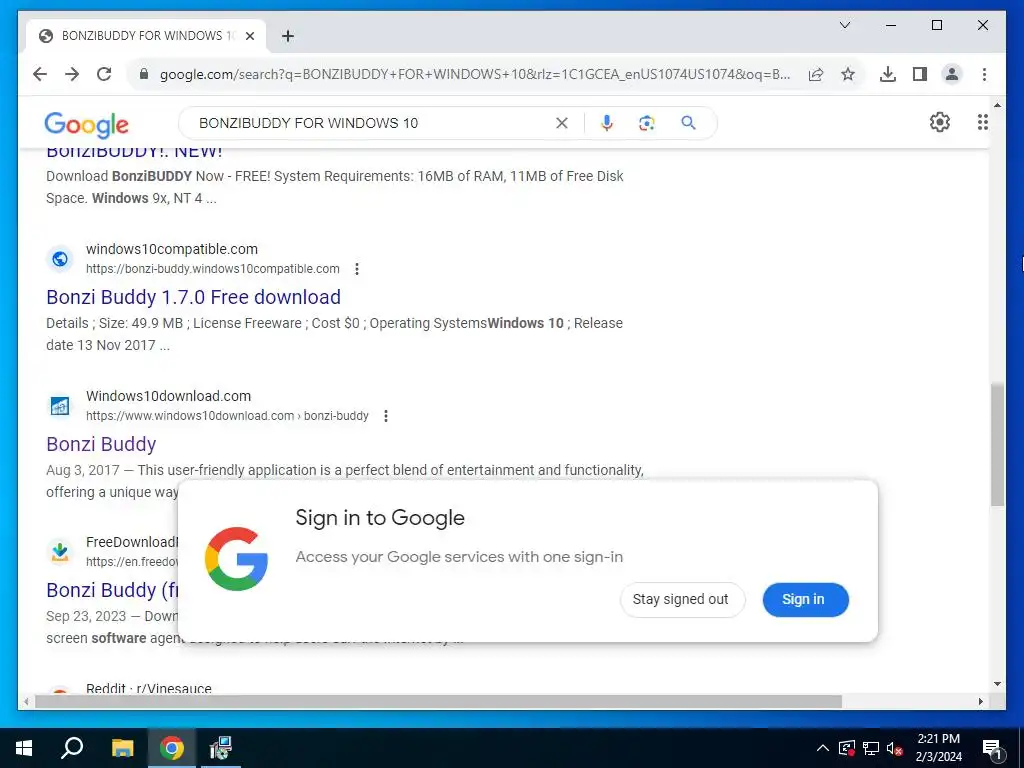1024x768 pixels.
Task: Click the share this page icon
Action: point(816,74)
